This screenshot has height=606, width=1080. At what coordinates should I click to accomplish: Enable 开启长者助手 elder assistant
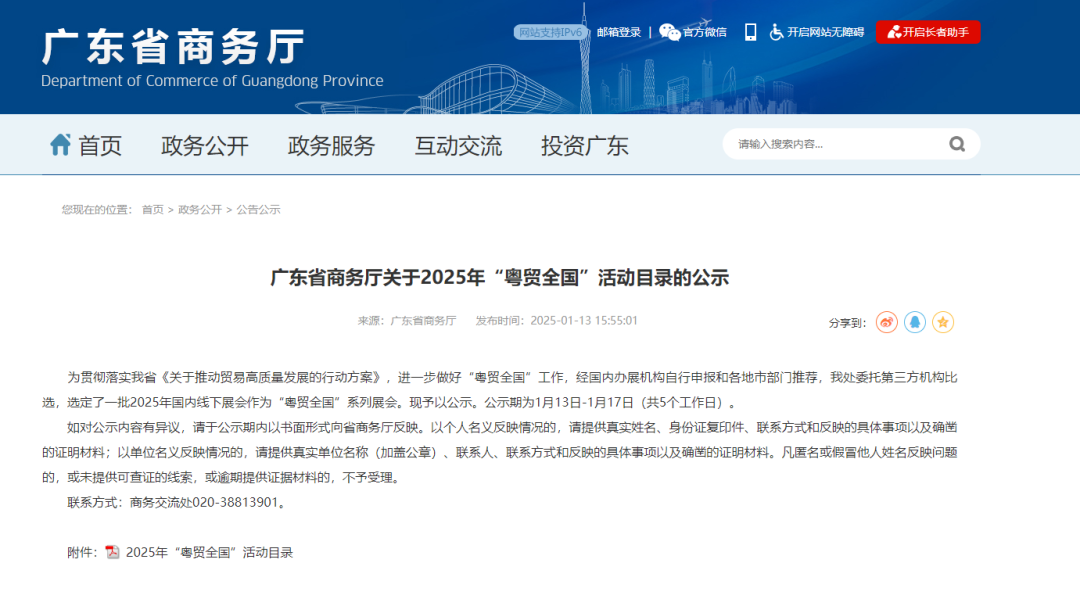[x=928, y=31]
